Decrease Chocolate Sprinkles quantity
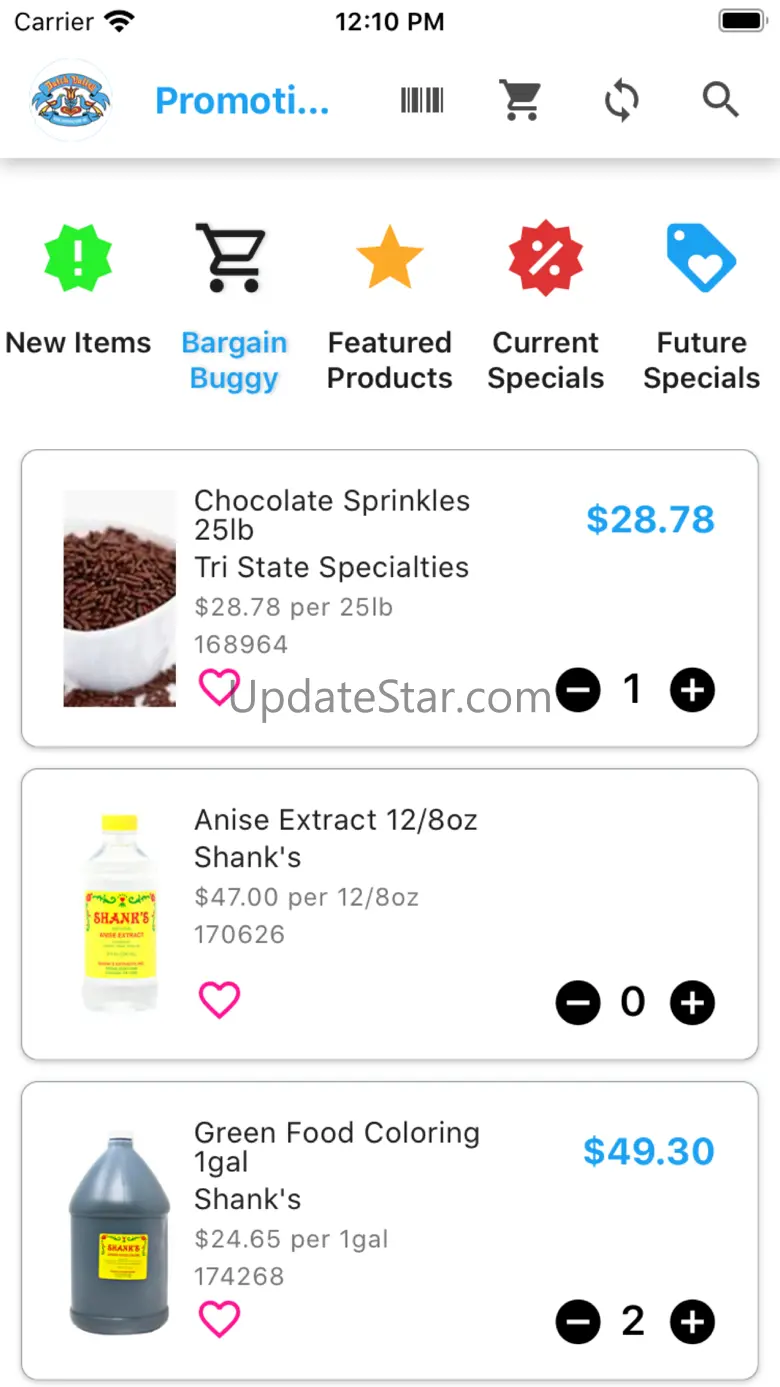This screenshot has width=780, height=1387. (x=578, y=690)
